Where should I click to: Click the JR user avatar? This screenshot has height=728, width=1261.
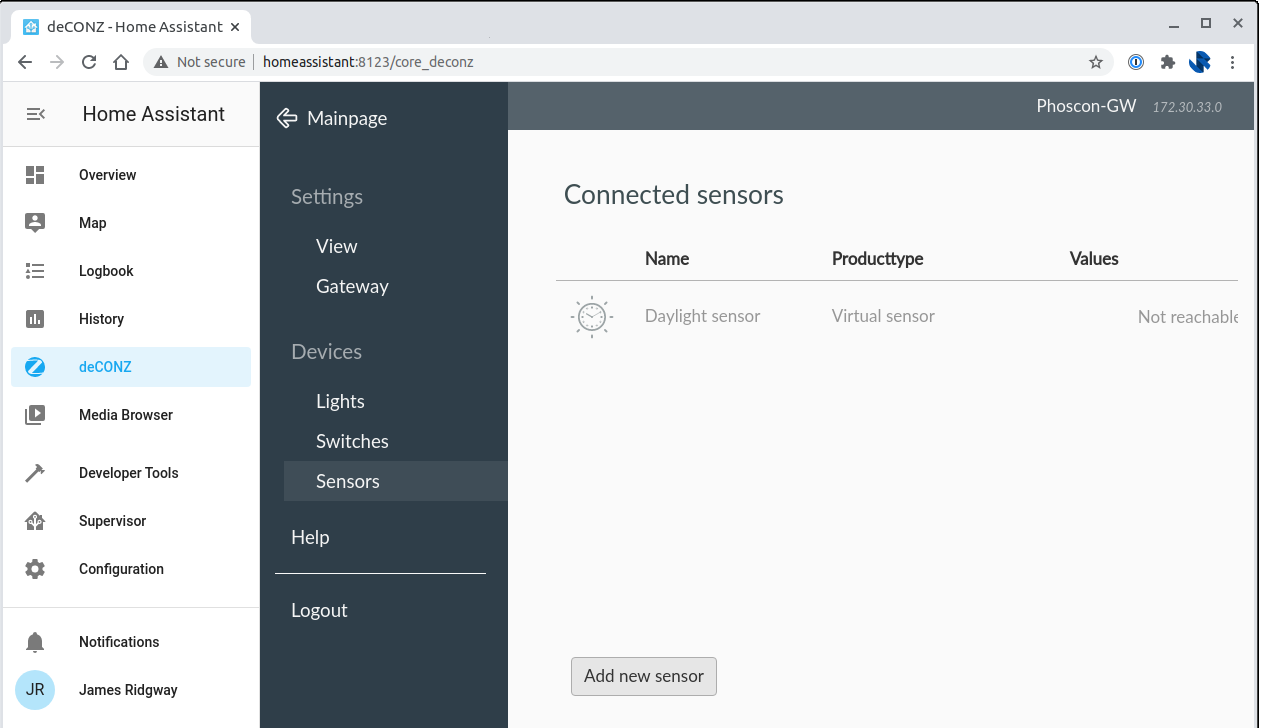coord(35,690)
